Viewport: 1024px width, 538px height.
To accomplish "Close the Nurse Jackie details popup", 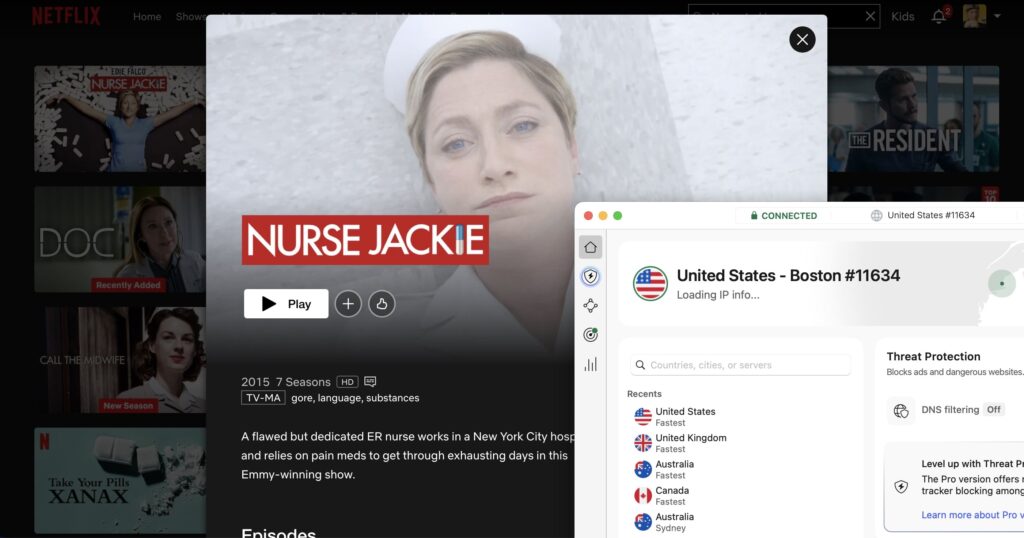I will coord(802,39).
